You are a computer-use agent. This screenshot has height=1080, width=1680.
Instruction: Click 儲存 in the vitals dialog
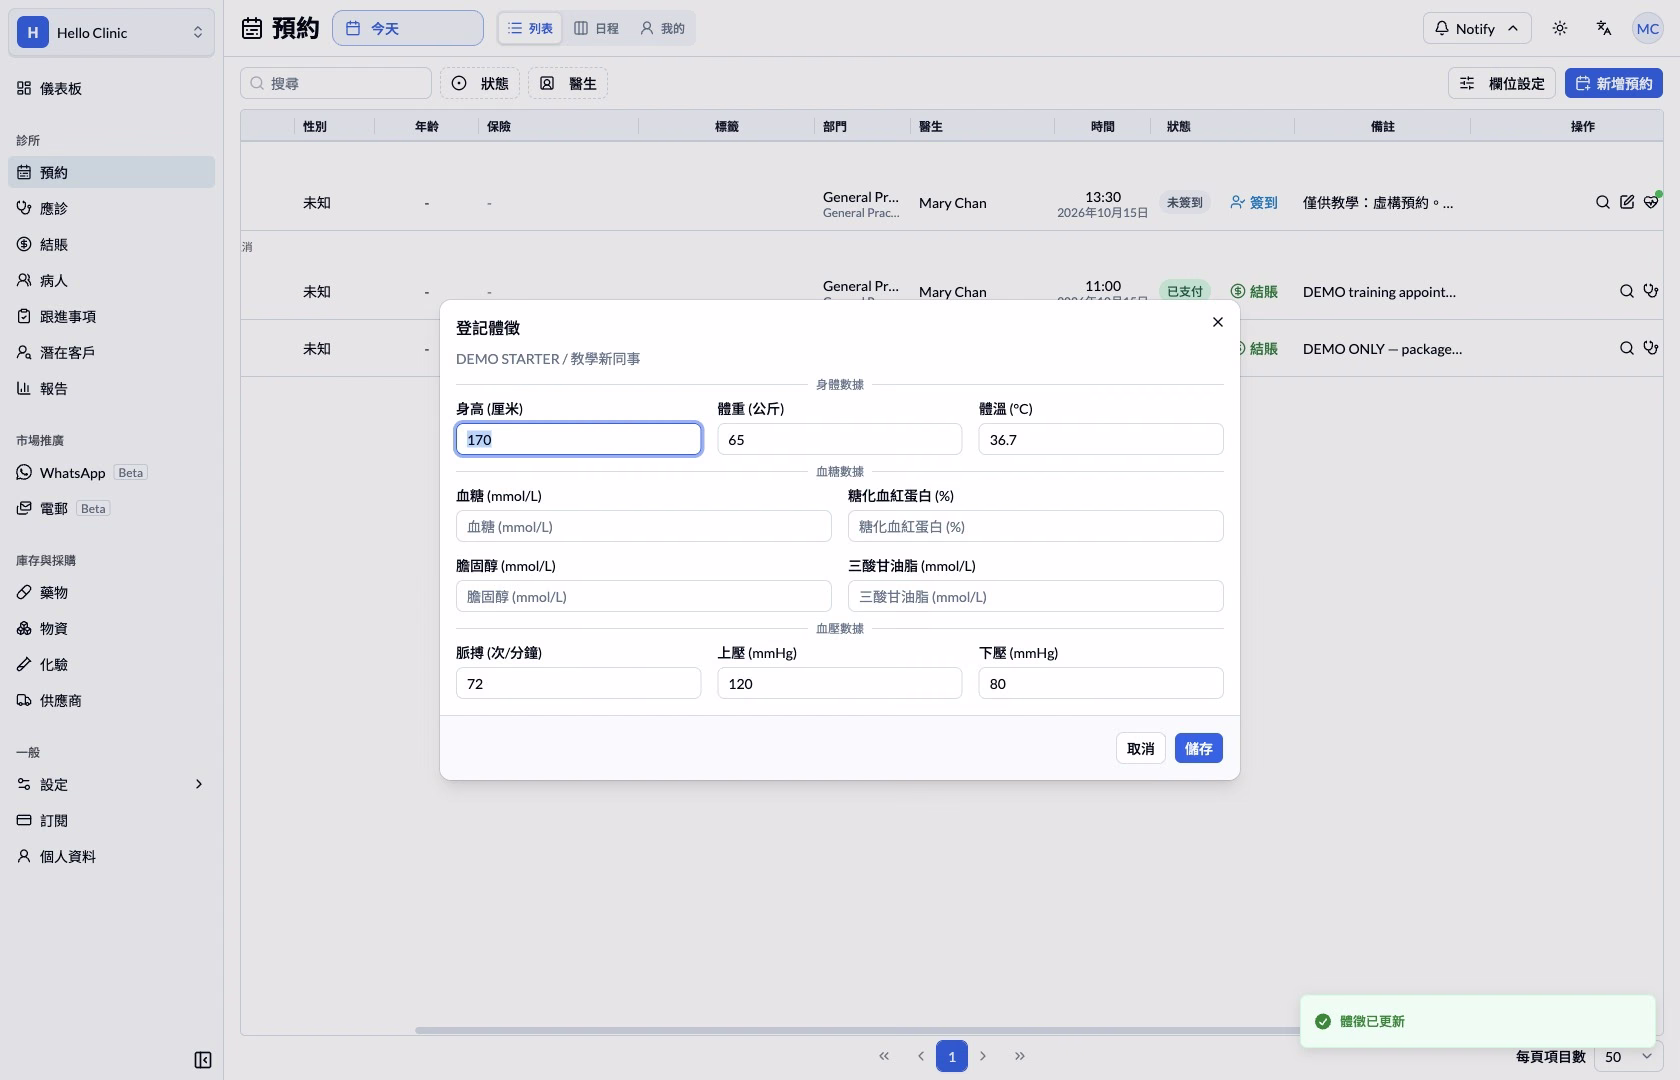[1198, 748]
